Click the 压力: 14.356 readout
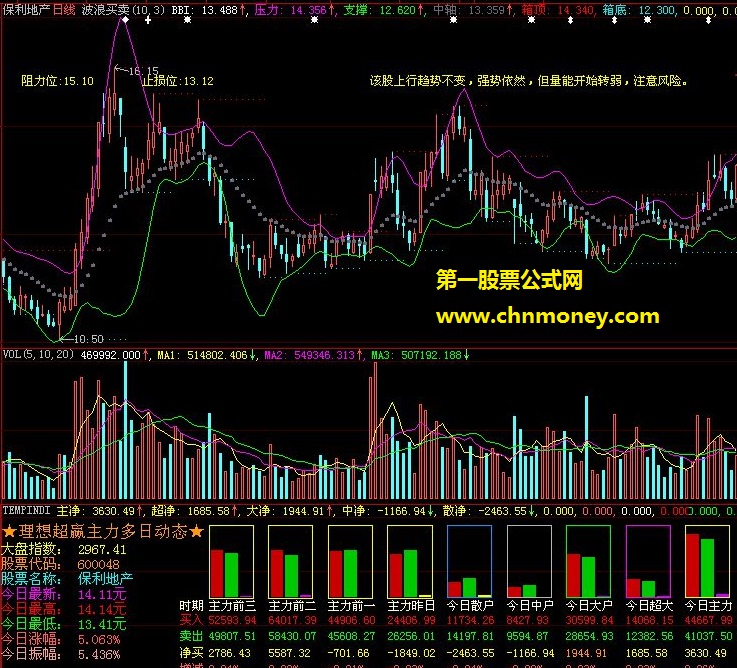Screen dimensions: 737x668 [294, 9]
